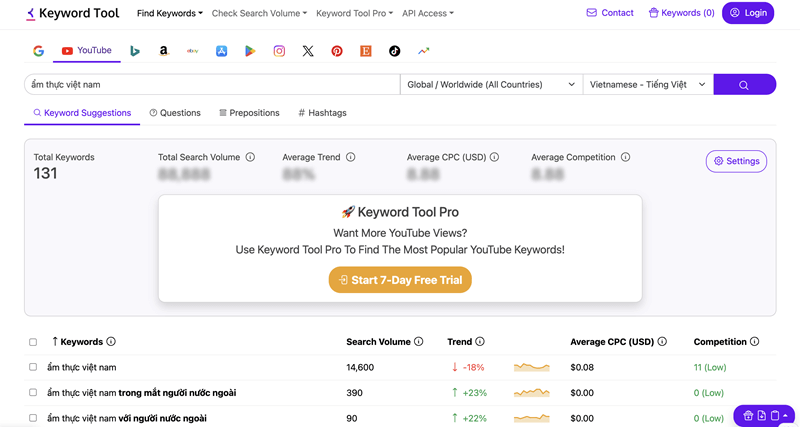Screen dimensions: 800x427
Task: Click the search volume value 390
Action: [x=355, y=393]
